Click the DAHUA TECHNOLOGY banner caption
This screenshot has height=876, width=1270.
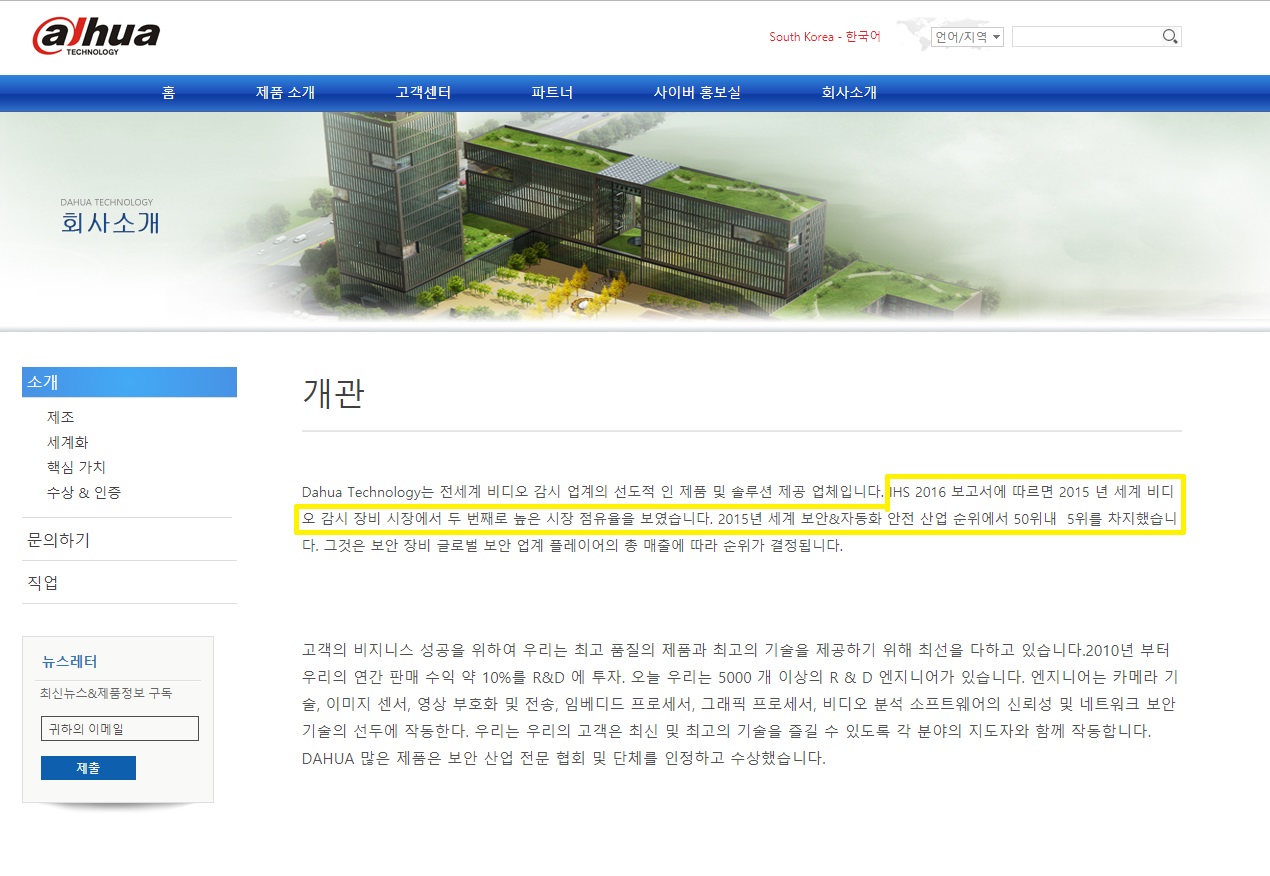click(x=107, y=202)
